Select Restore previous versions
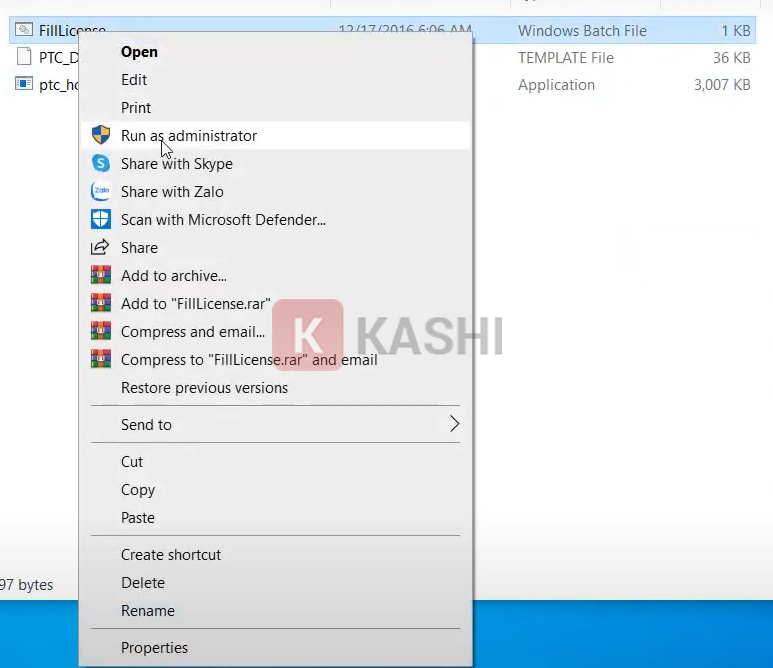Image resolution: width=773 pixels, height=668 pixels. point(204,387)
